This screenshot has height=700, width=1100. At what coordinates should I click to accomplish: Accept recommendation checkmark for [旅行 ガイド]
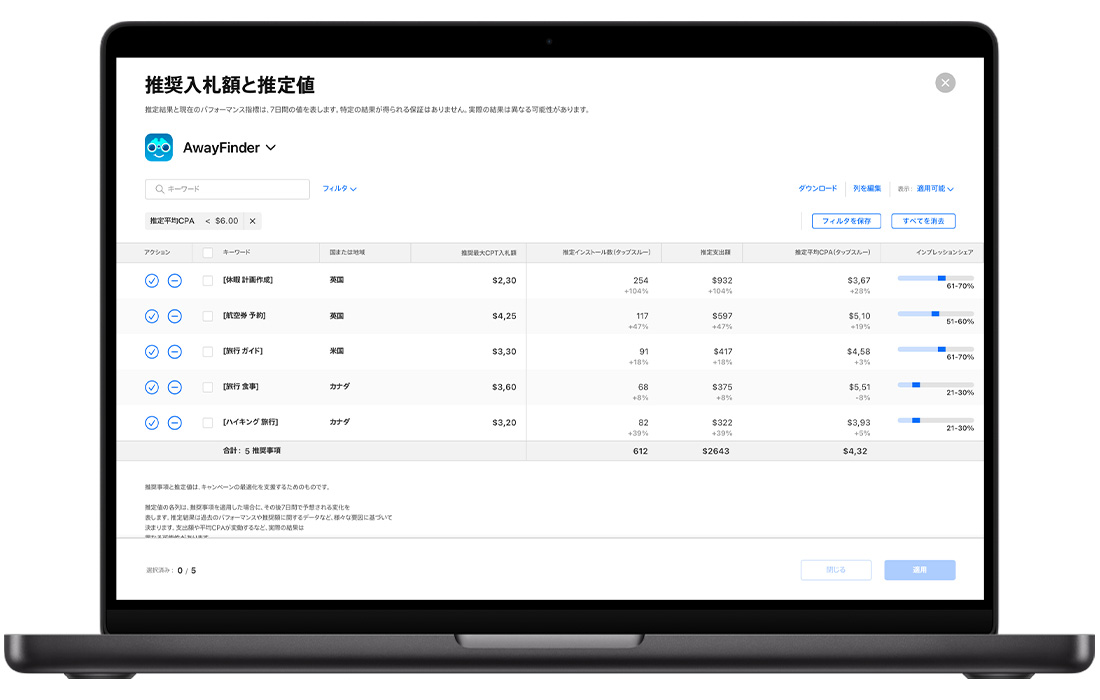click(x=152, y=352)
